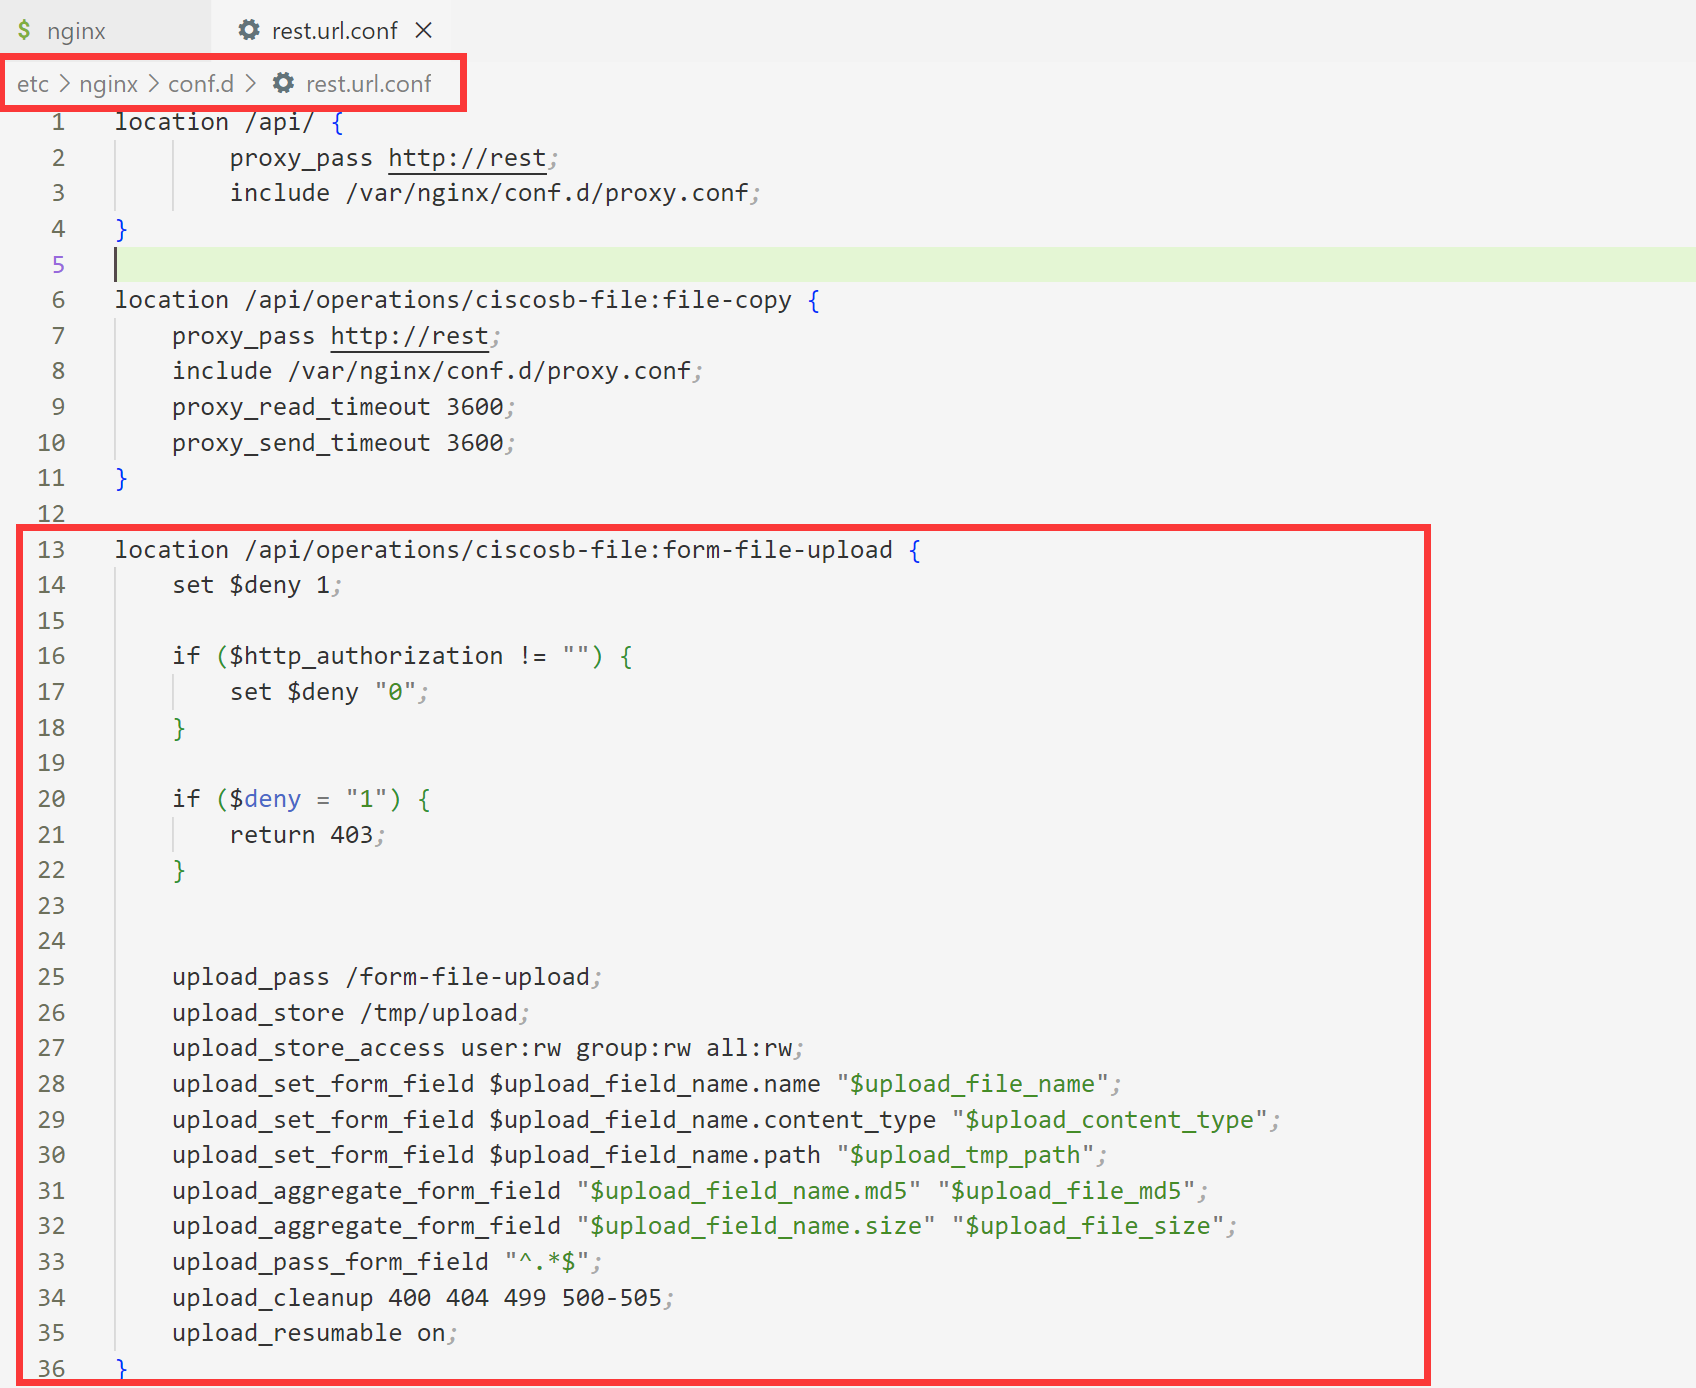Click '$upload_content_type' string on line 29

click(x=1110, y=1120)
